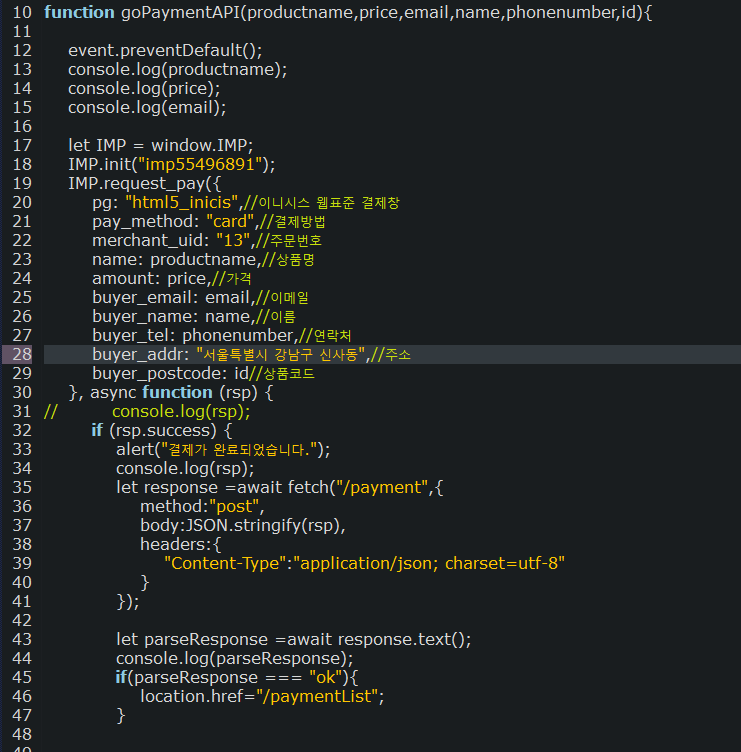
Task: Click 'if (rsp.success)' on line 32
Action: pos(154,430)
